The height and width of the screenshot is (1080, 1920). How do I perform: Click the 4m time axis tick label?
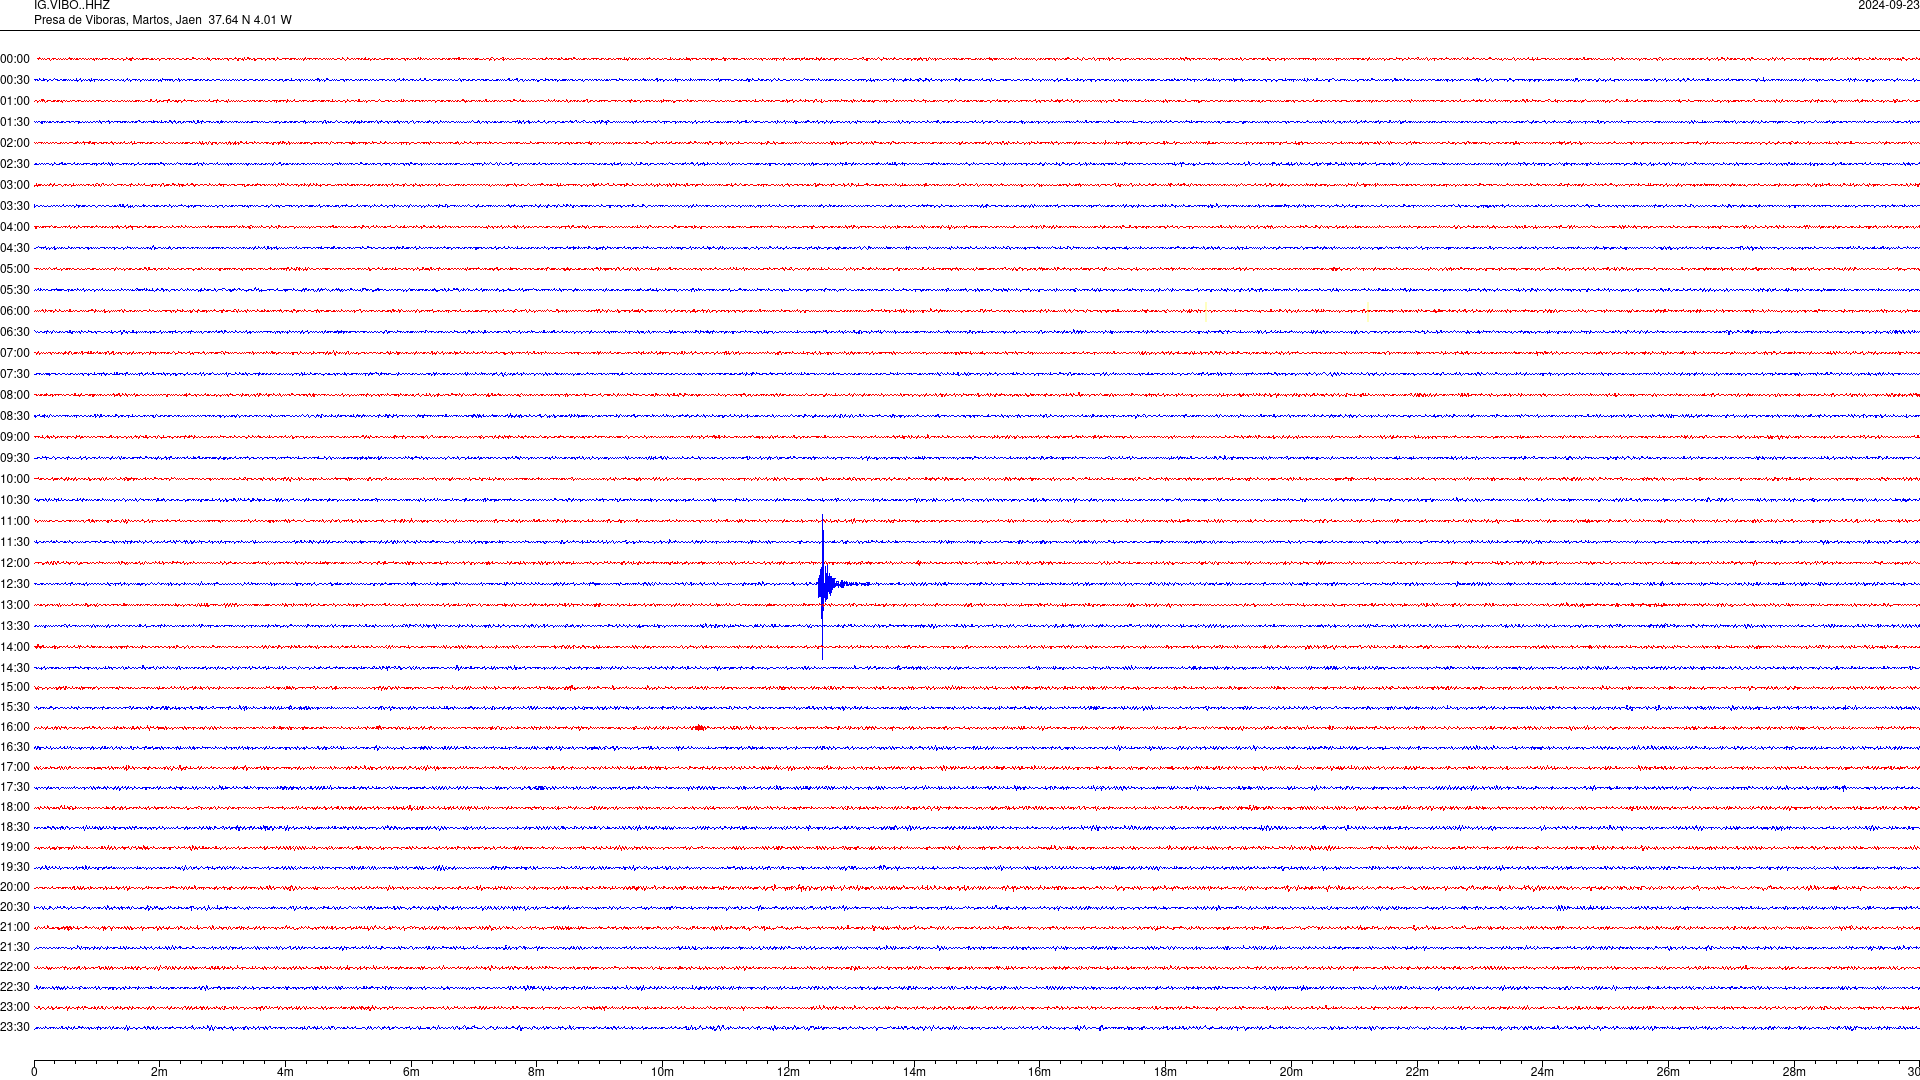coord(285,1072)
